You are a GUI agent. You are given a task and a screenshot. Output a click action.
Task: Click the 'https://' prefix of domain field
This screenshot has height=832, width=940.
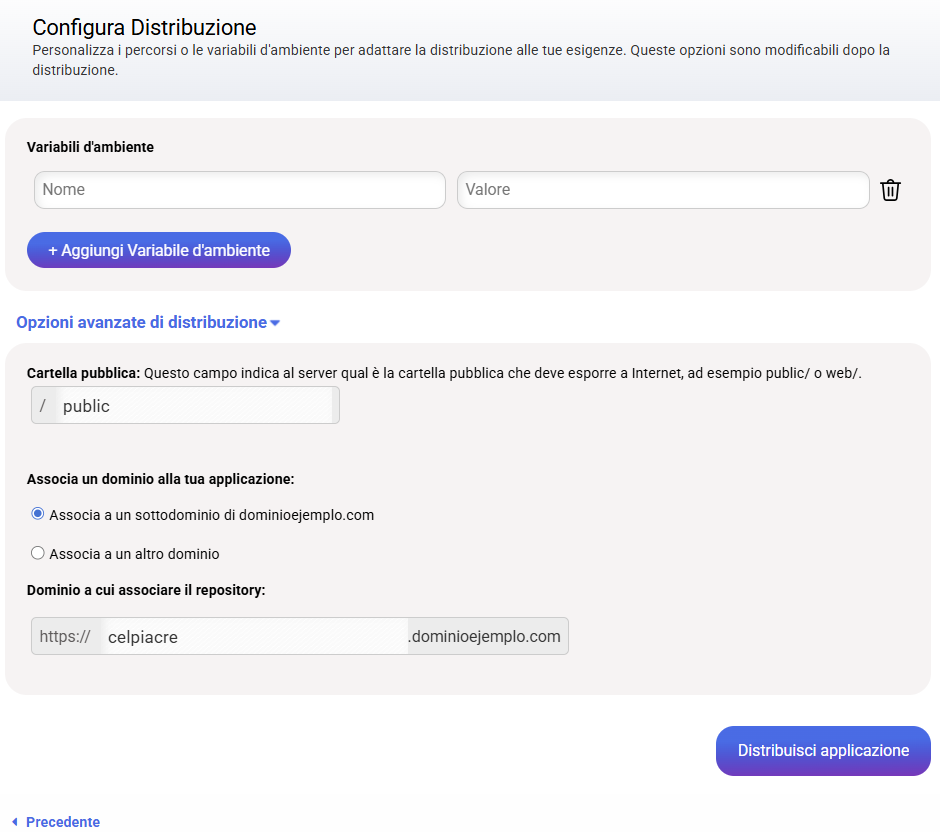point(65,636)
